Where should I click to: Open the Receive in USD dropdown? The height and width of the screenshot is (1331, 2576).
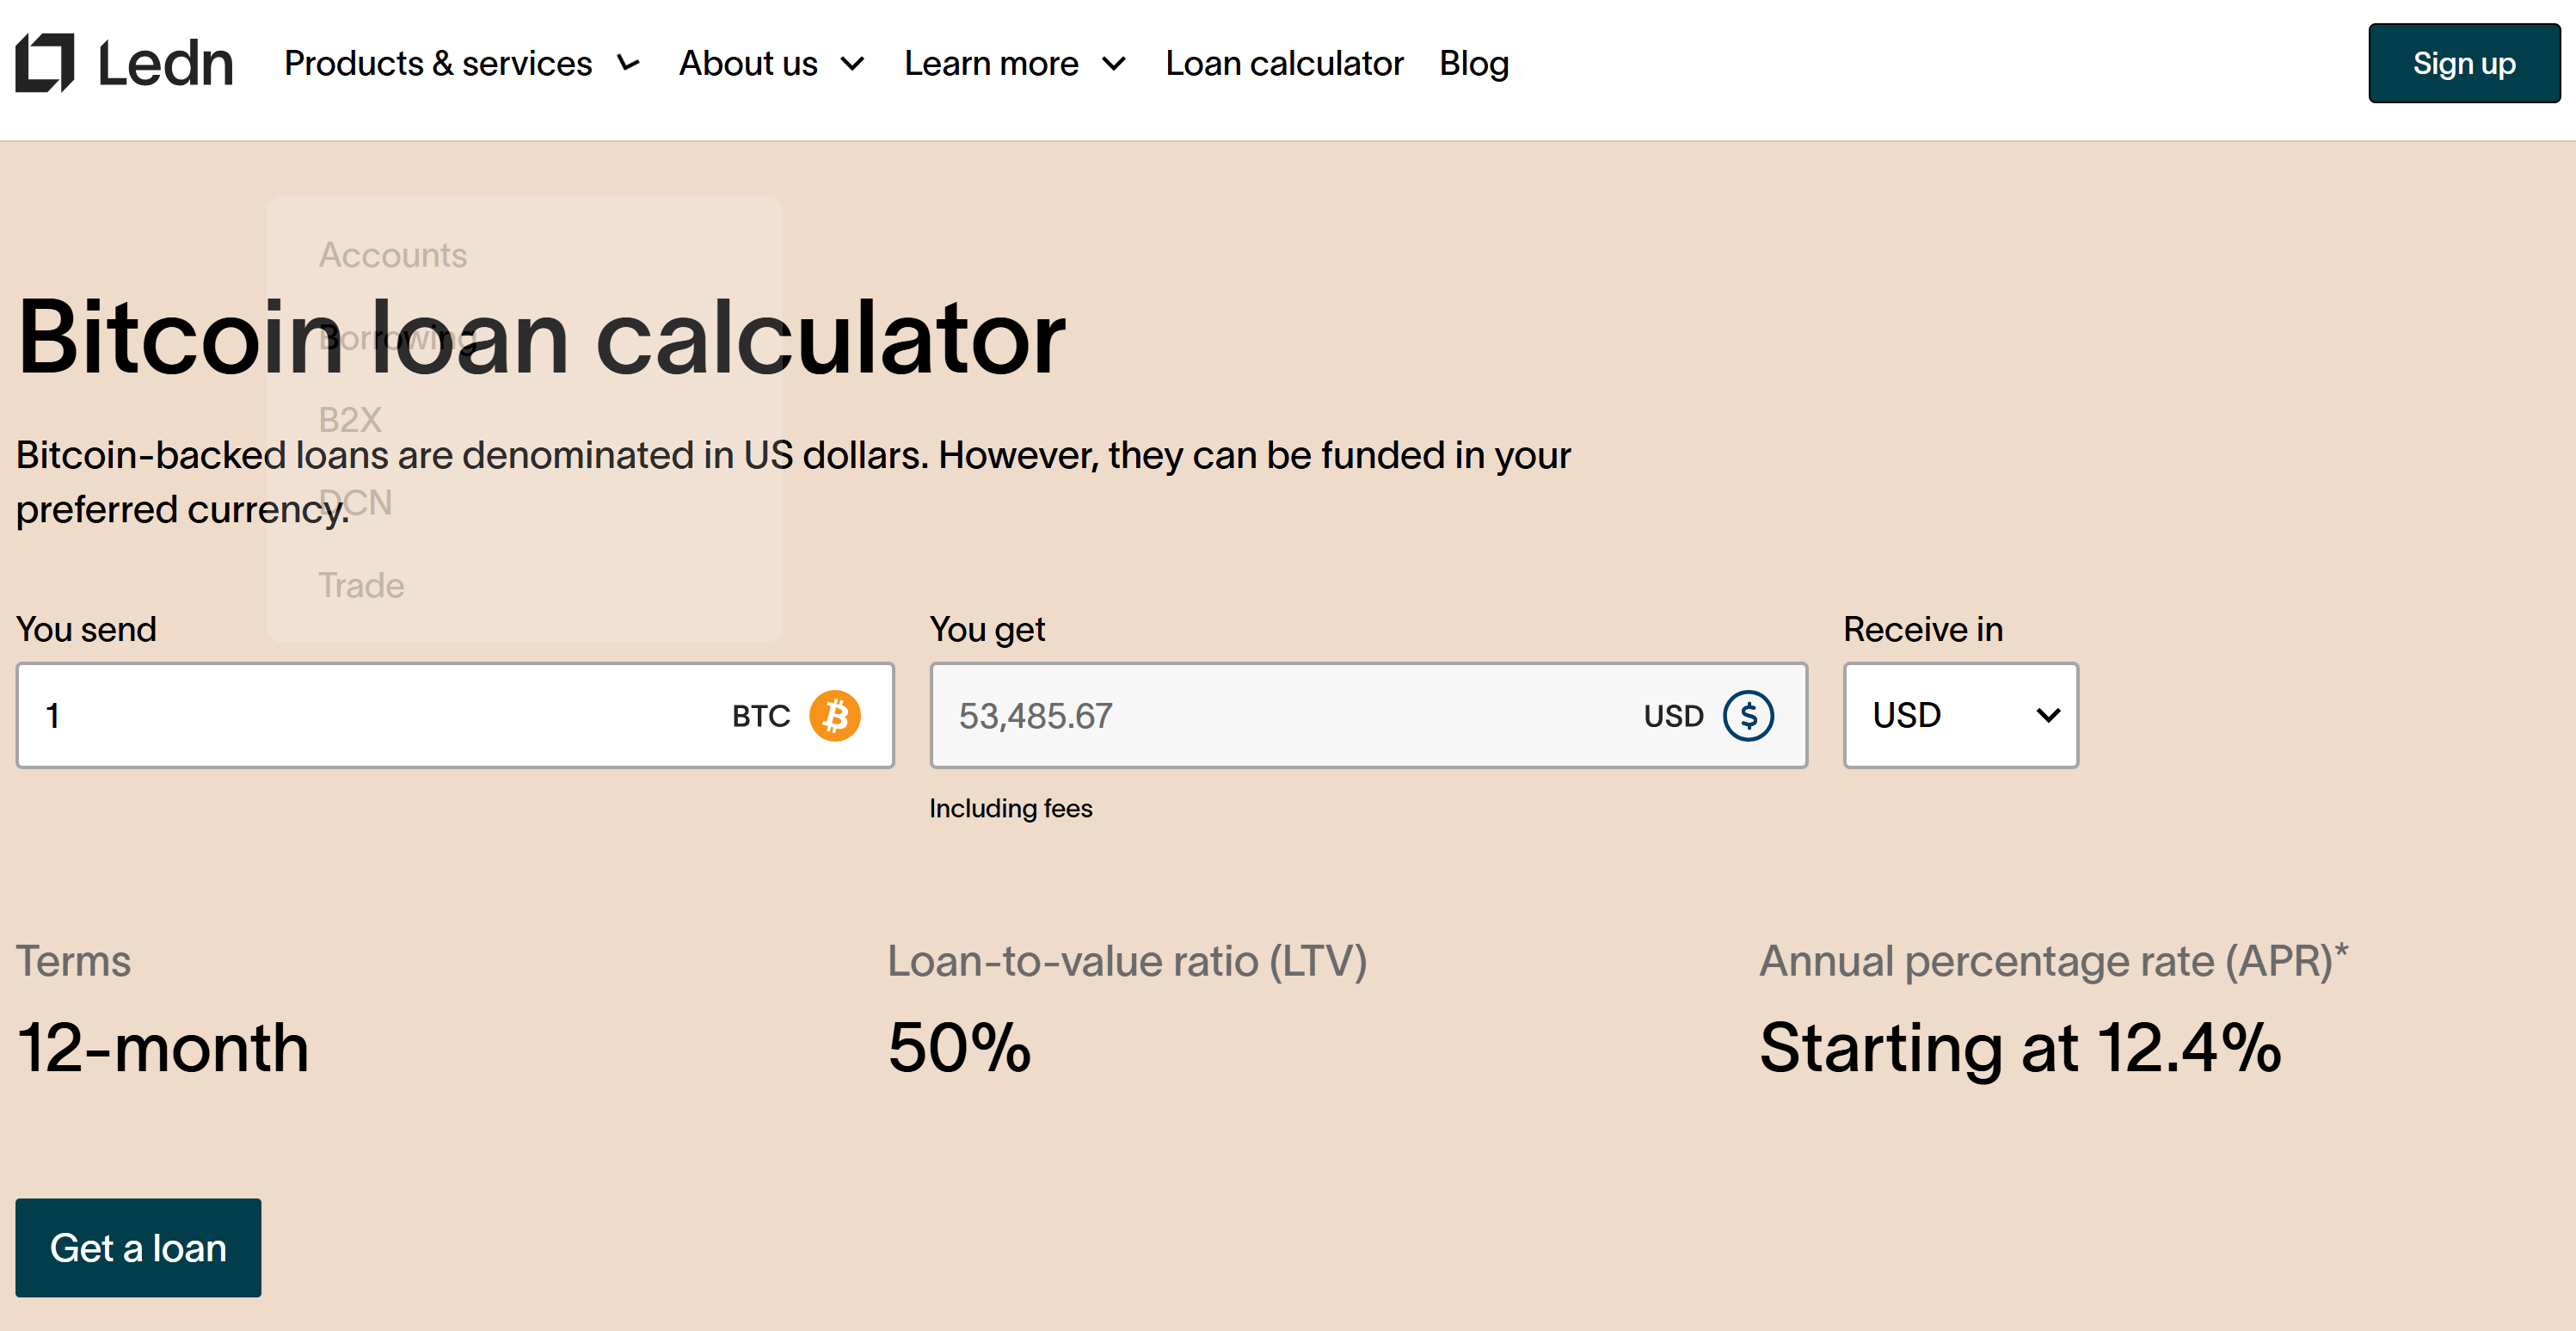(x=1960, y=715)
